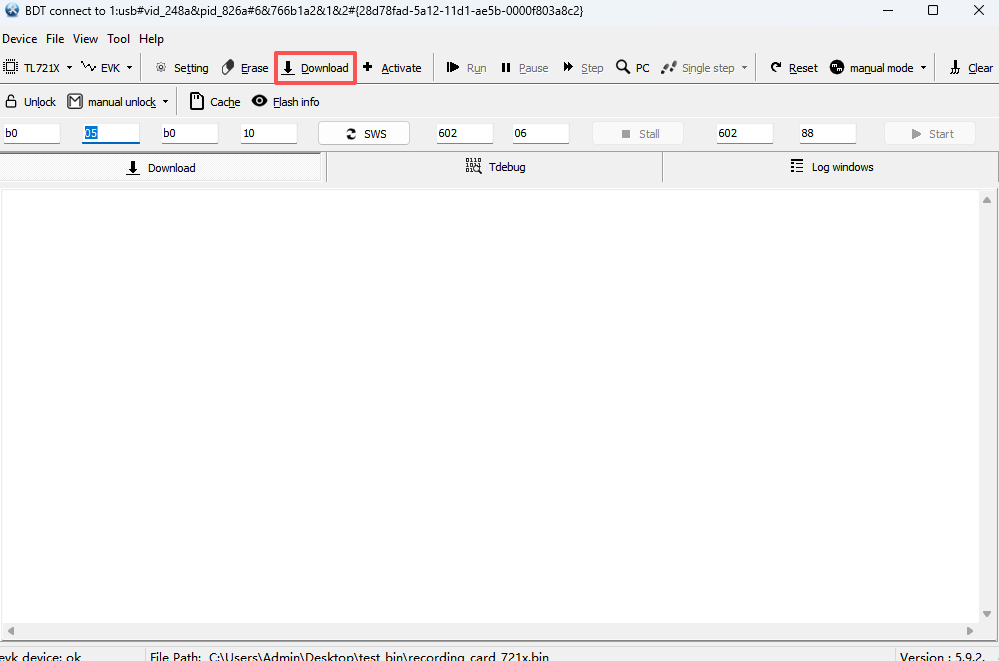Switch to the Download tab
The width and height of the screenshot is (999, 661).
(x=161, y=168)
